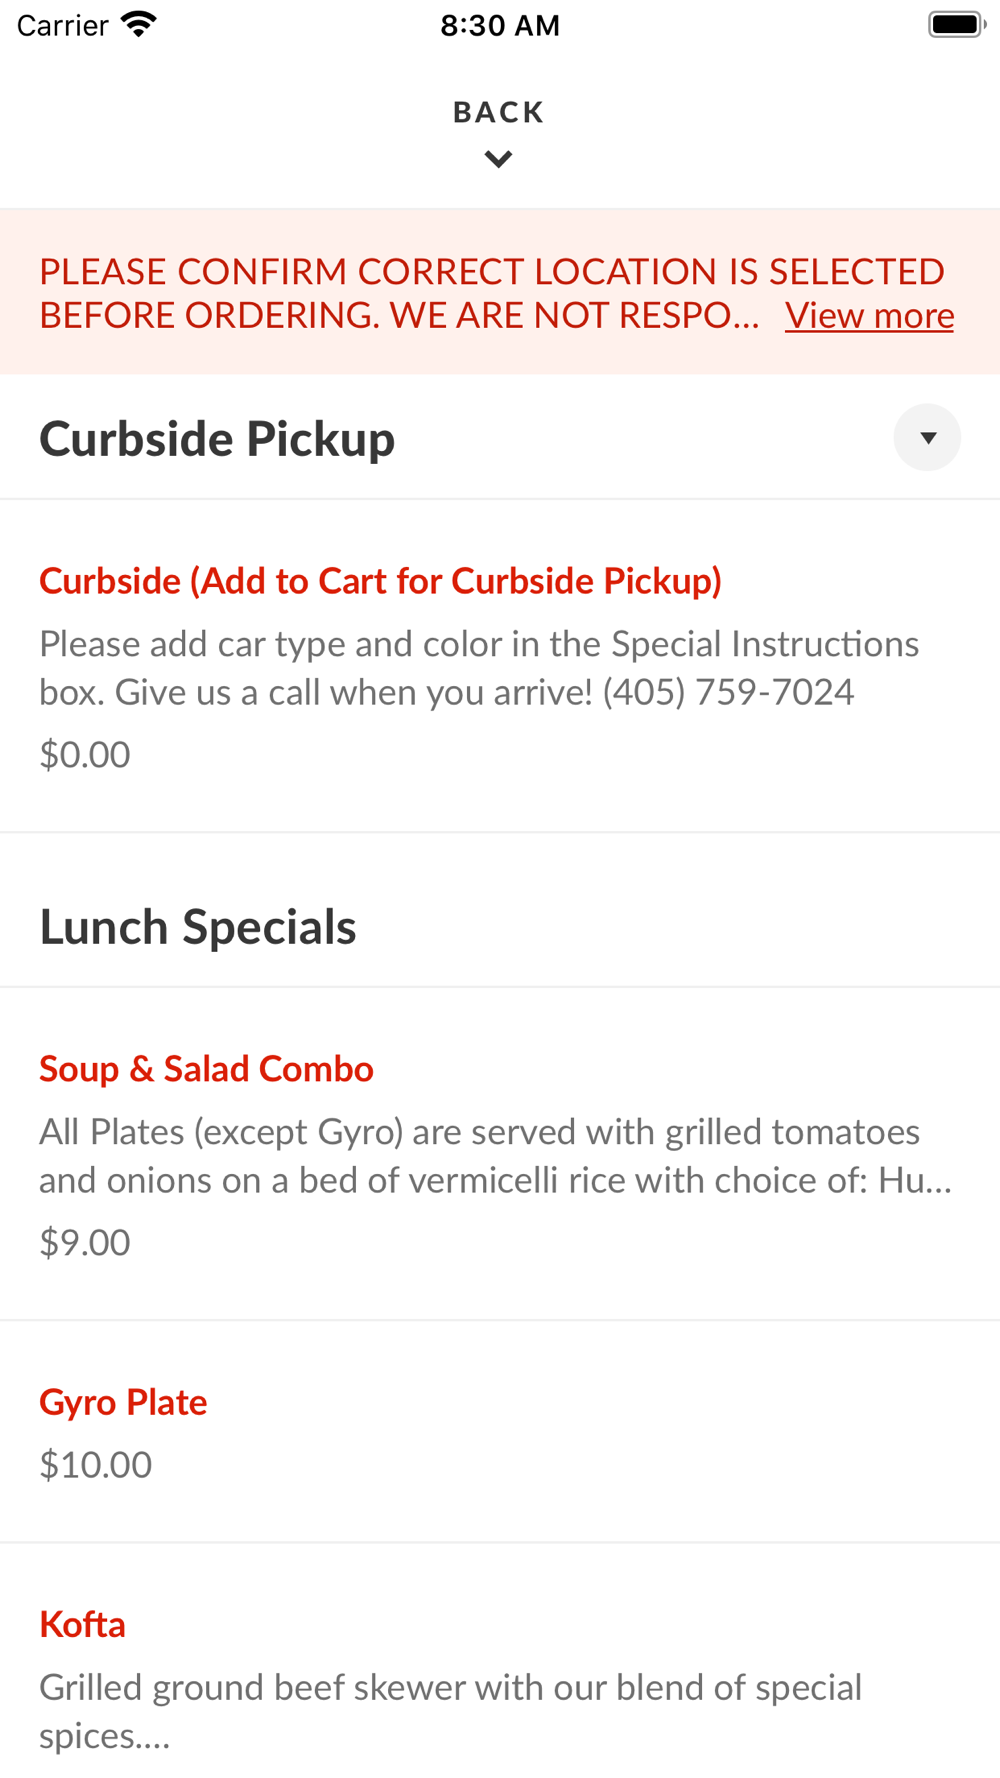Open Curbside (Add to Cart) item
Viewport: 1000px width, 1778px height.
pyautogui.click(x=380, y=581)
